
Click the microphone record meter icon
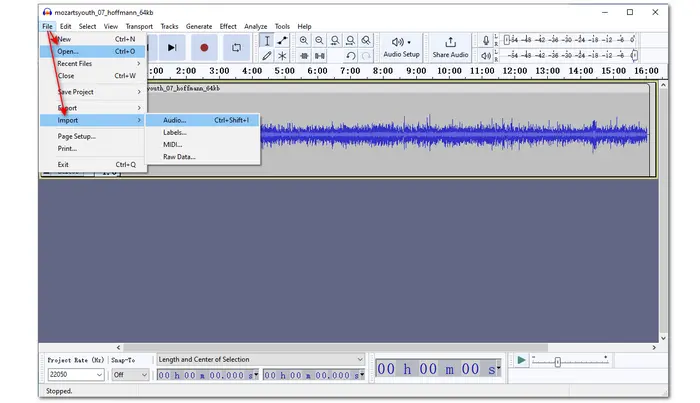coord(486,41)
